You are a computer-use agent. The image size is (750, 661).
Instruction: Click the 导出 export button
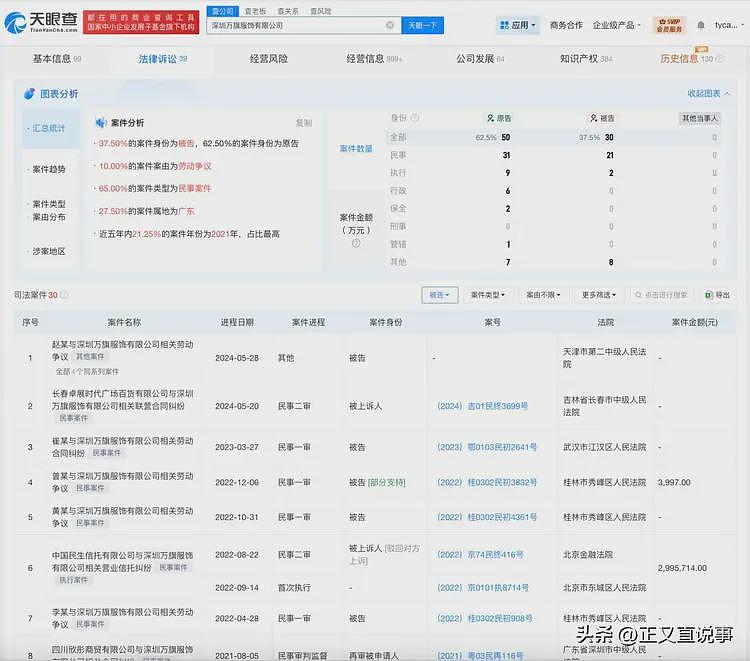(717, 295)
